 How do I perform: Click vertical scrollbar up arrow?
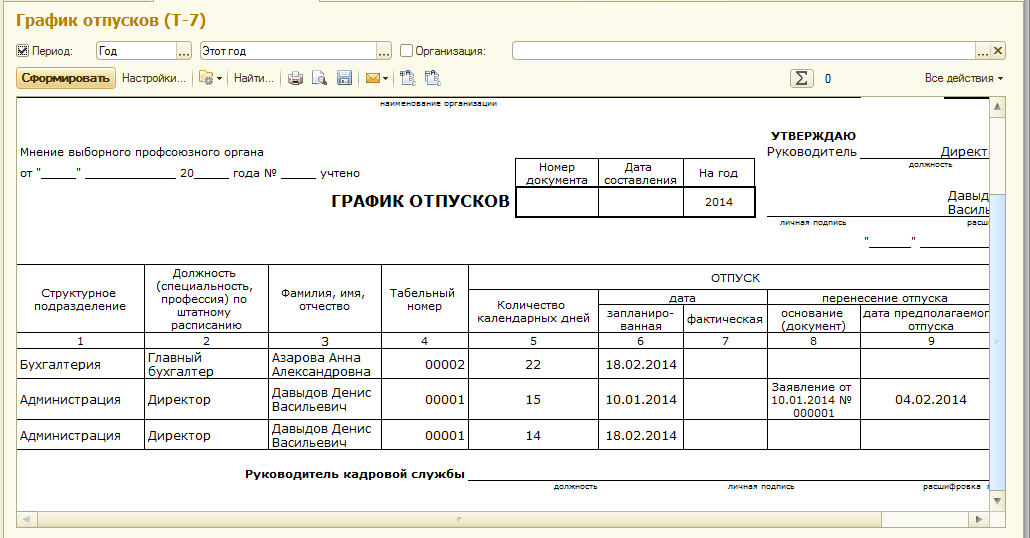point(997,106)
